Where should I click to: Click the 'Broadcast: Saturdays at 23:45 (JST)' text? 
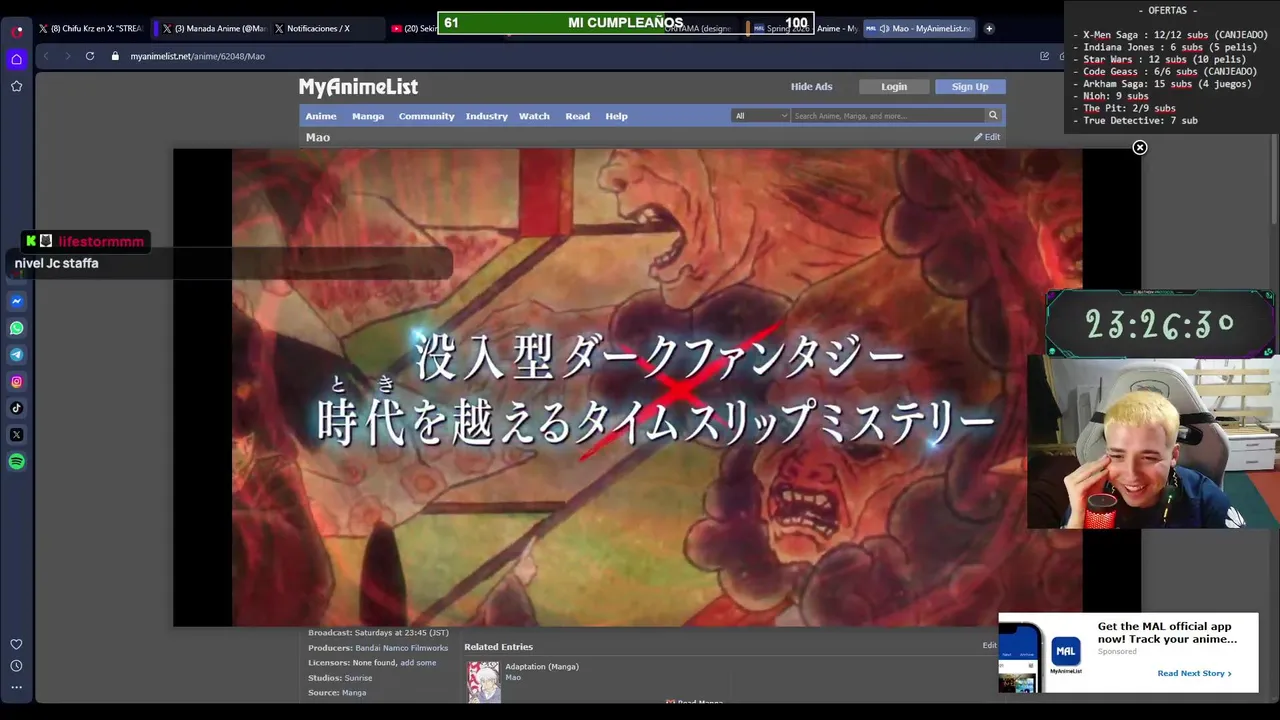click(x=378, y=633)
